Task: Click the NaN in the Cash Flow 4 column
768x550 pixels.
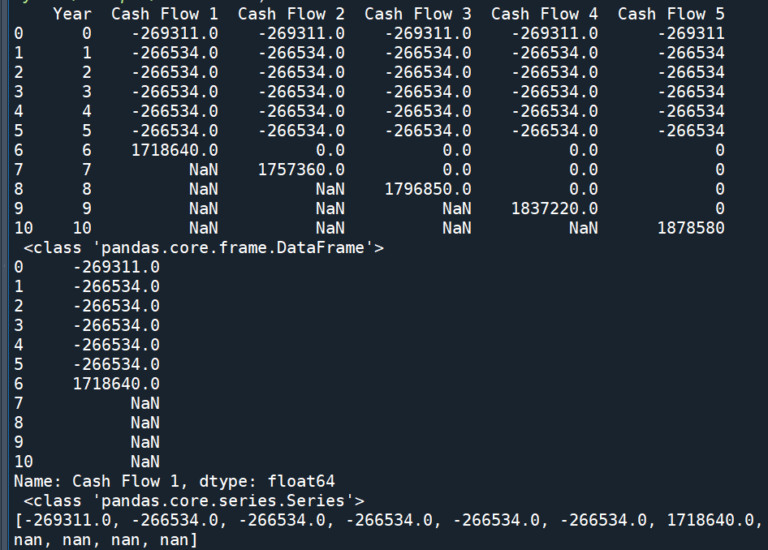Action: pyautogui.click(x=583, y=228)
